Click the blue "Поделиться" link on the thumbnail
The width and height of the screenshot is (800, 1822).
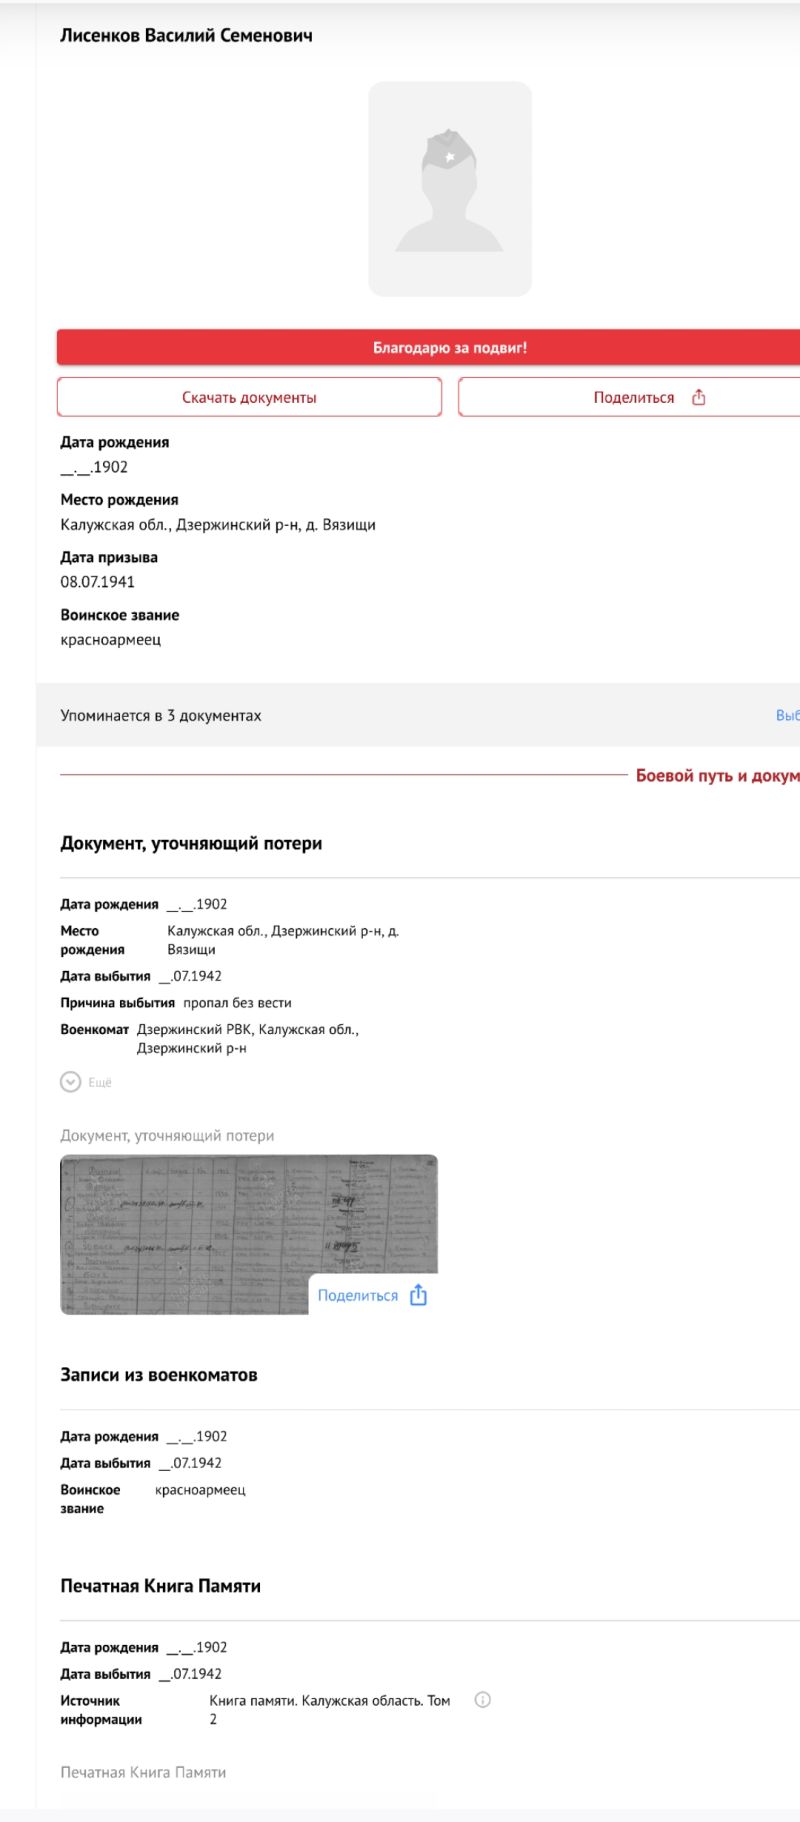[357, 1295]
